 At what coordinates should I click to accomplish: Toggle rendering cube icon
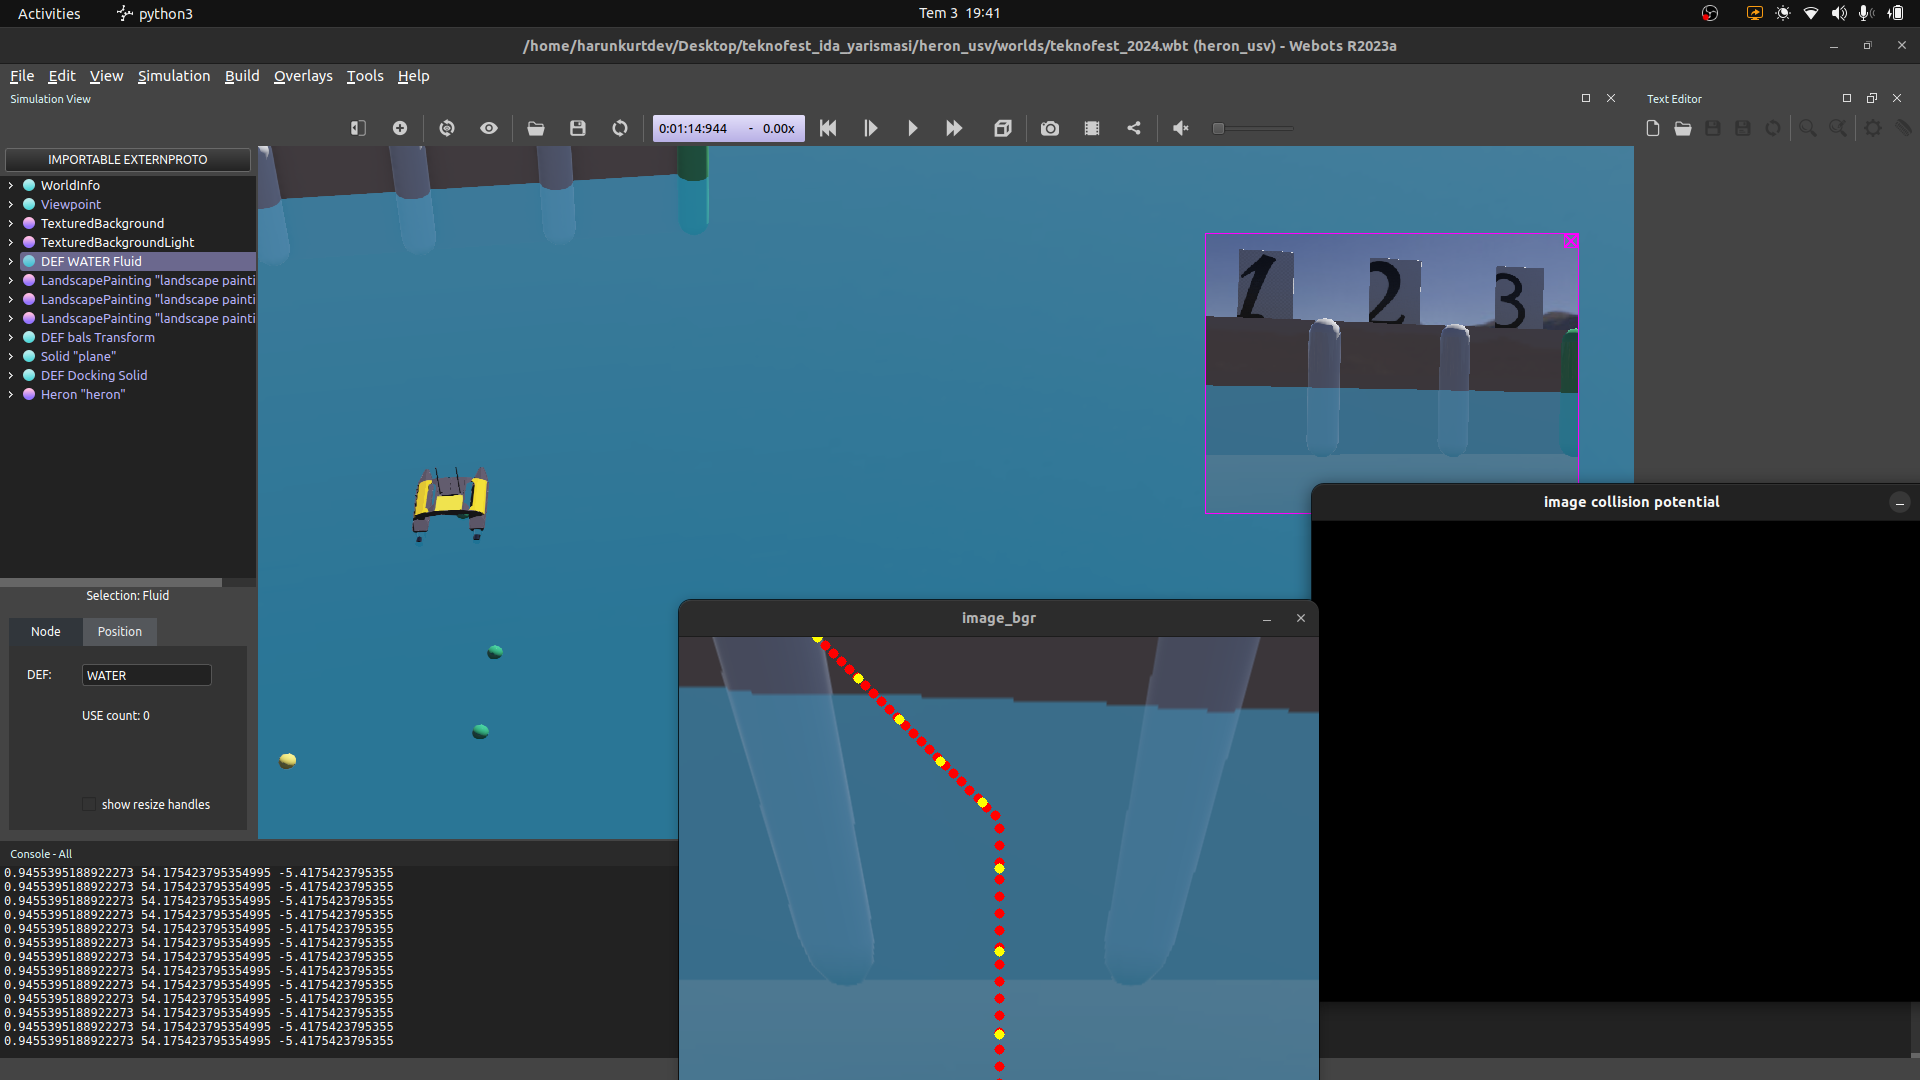tap(1003, 128)
